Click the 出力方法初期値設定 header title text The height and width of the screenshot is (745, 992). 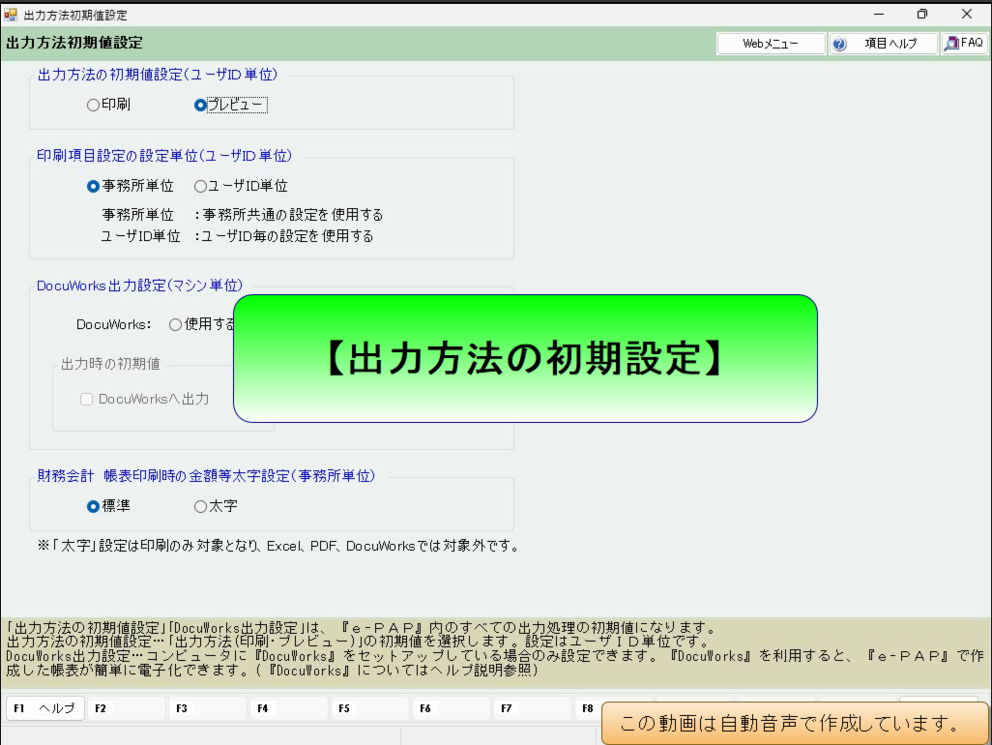[75, 43]
